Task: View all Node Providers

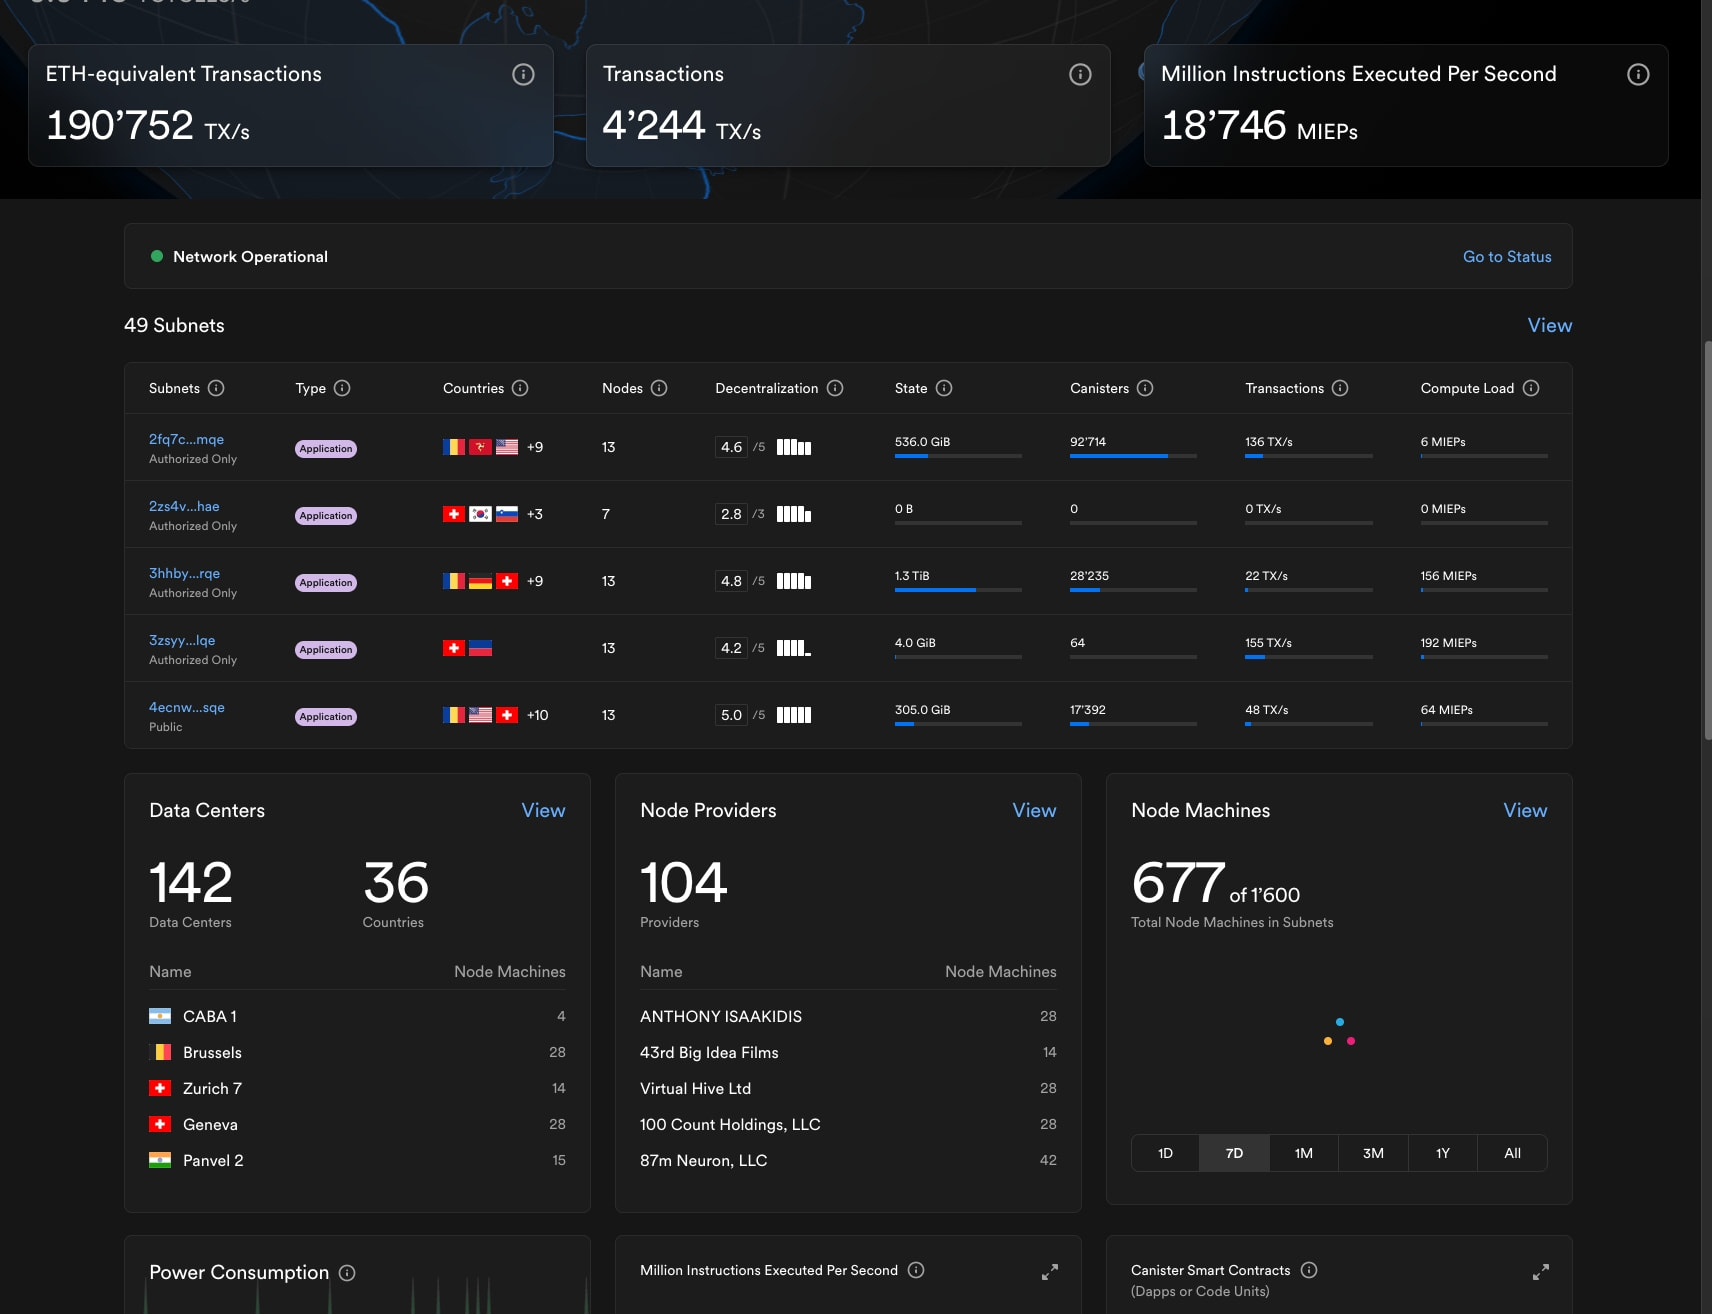Action: point(1034,810)
